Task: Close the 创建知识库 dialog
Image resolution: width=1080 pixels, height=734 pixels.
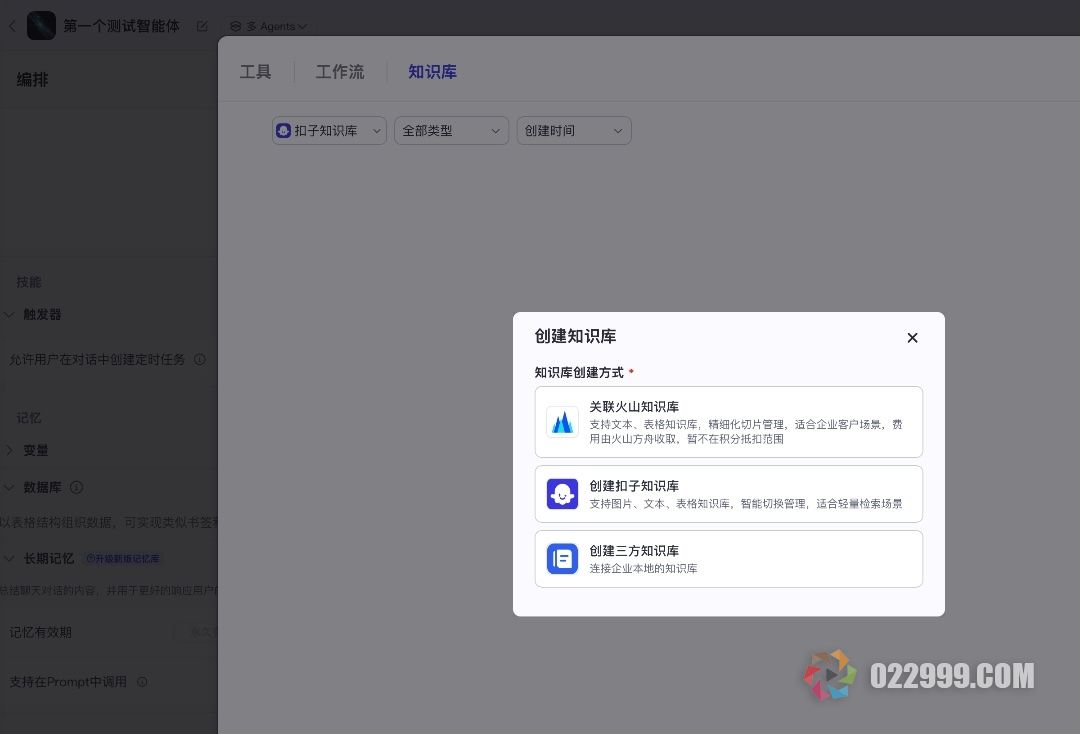Action: pyautogui.click(x=912, y=337)
